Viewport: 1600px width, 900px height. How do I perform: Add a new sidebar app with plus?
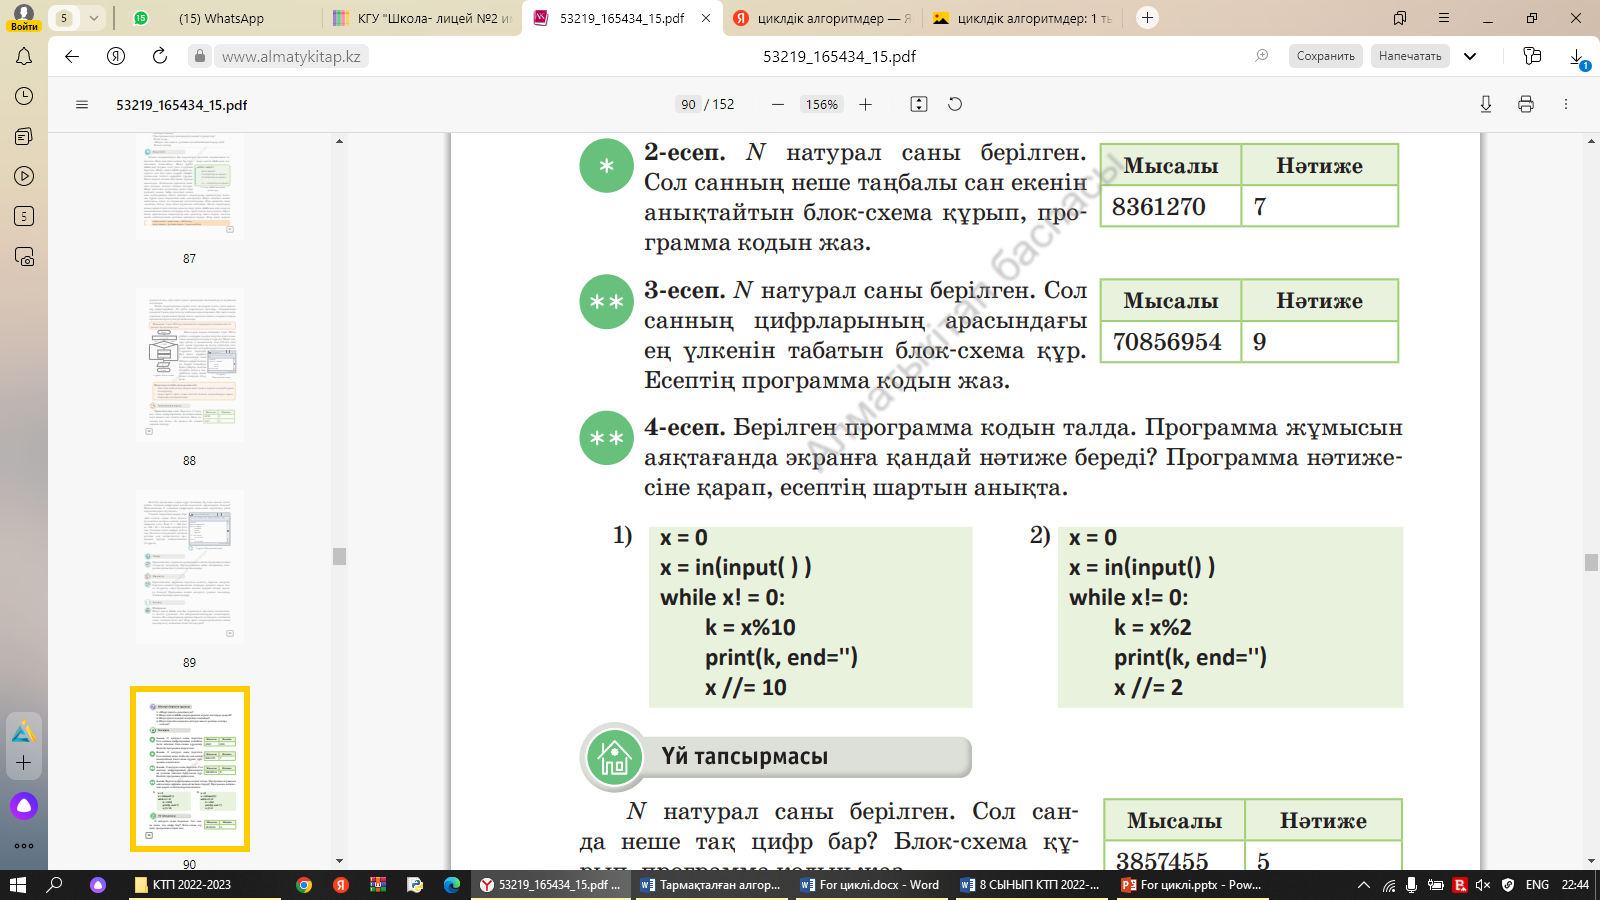click(24, 762)
